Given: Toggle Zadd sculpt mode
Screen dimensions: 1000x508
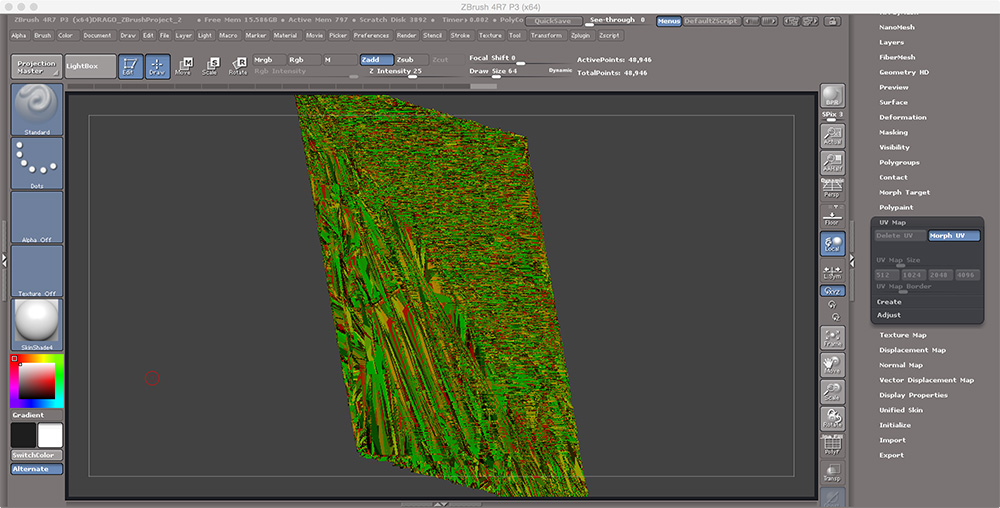Looking at the screenshot, I should point(377,60).
